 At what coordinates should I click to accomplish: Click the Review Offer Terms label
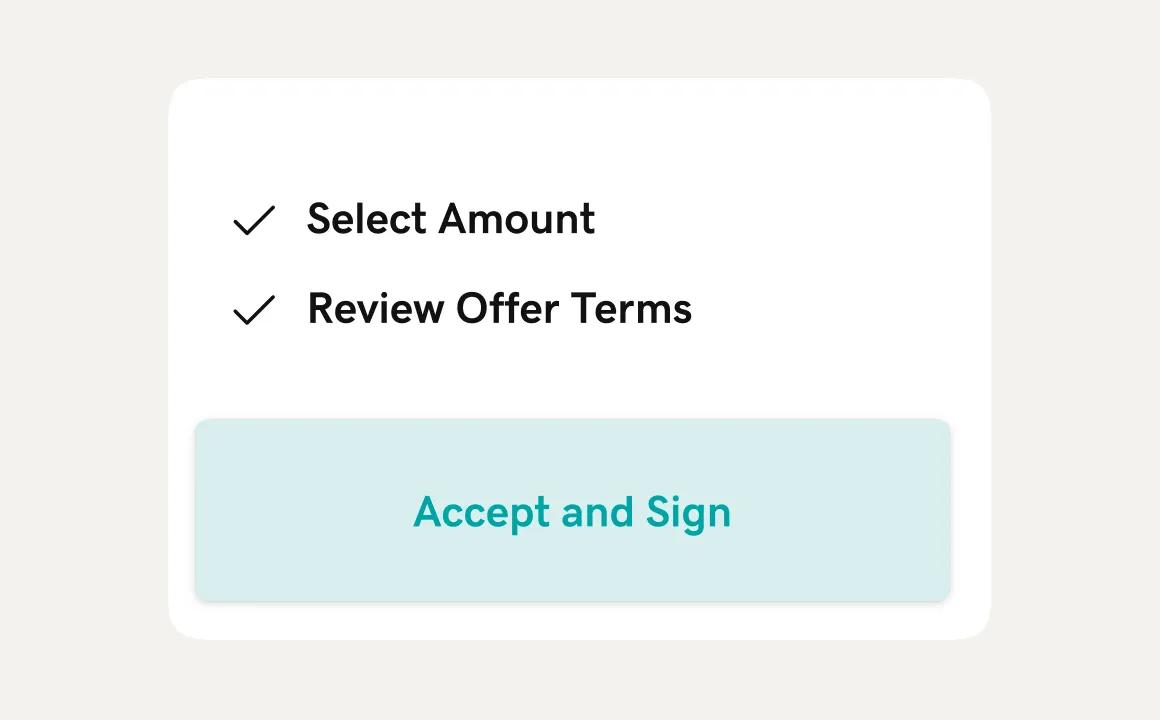(499, 309)
